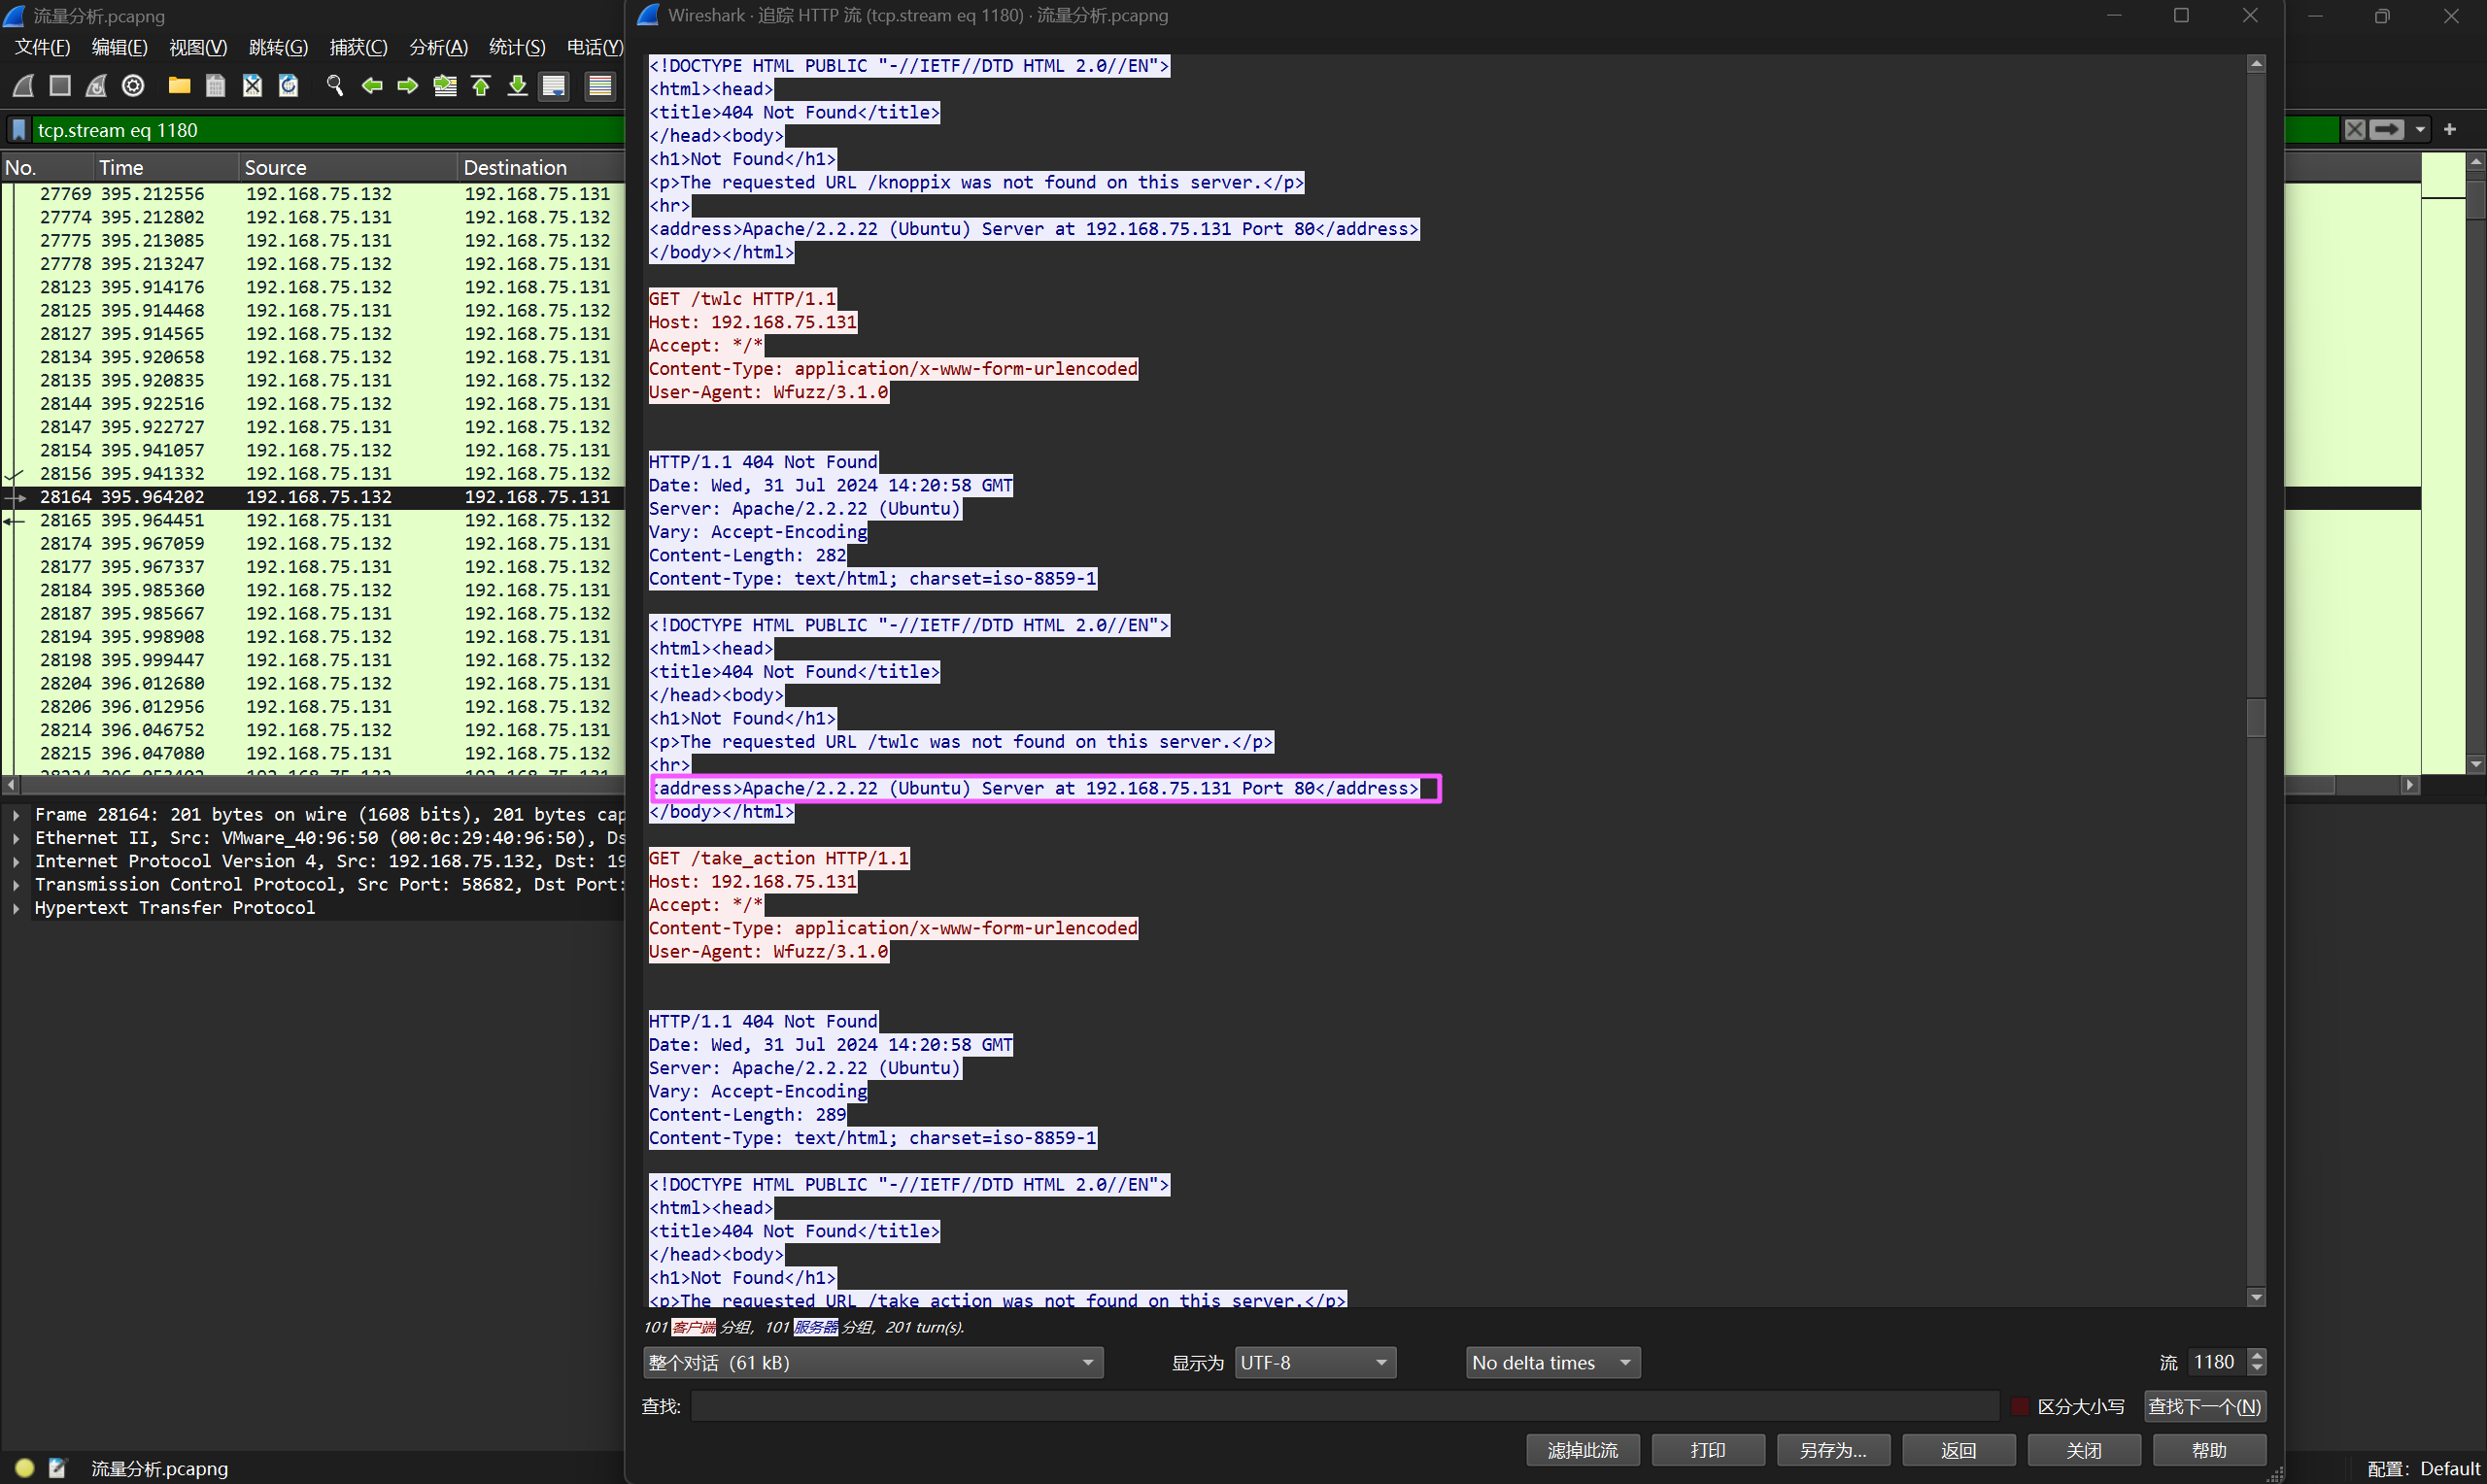Click stream dialog scrollbar down arrow
Screen dimensions: 2487x1484
pyautogui.click(x=2256, y=1297)
